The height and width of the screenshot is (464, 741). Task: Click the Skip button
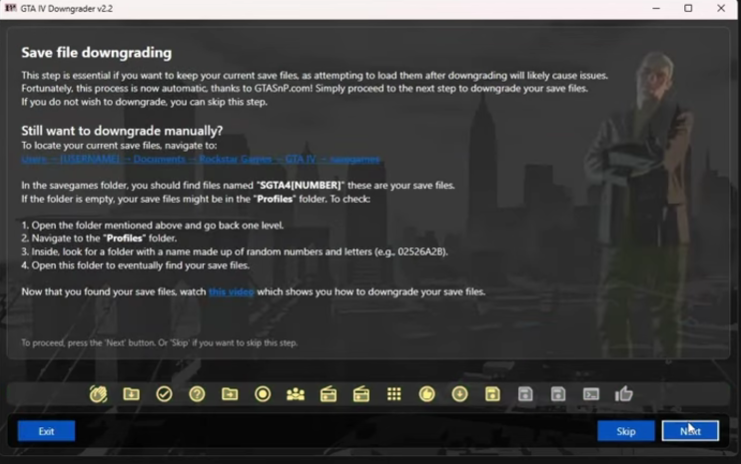626,431
